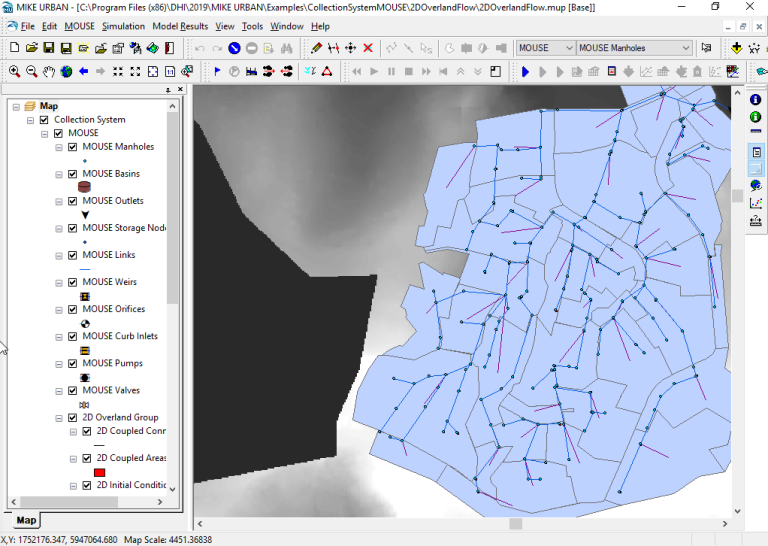Open the Tools menu
The height and width of the screenshot is (546, 768).
[x=252, y=26]
